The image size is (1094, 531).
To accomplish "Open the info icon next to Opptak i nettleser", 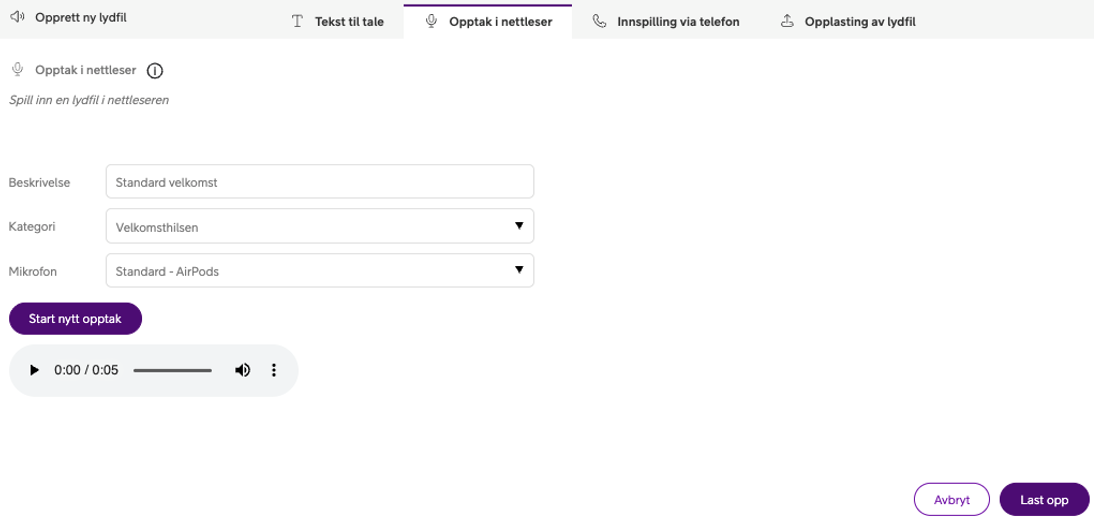I will click(x=155, y=71).
